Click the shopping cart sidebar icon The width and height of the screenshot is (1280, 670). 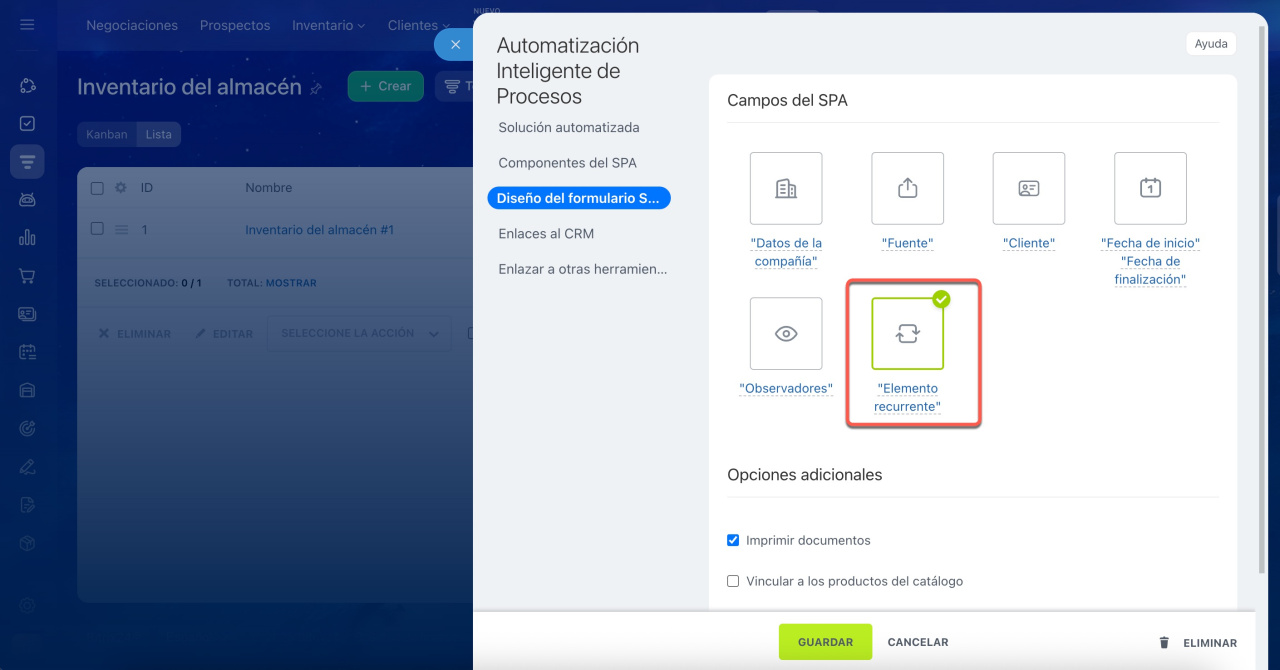click(27, 276)
